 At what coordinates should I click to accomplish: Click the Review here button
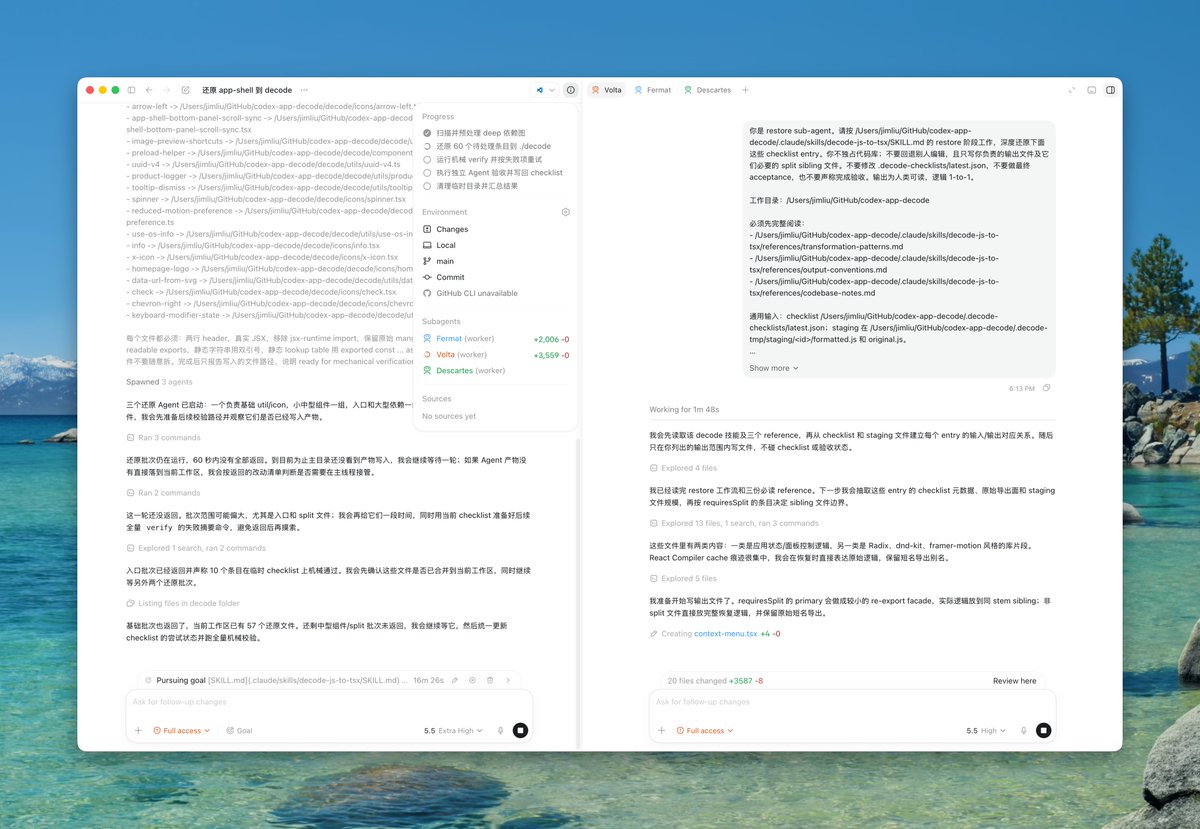pos(1014,681)
